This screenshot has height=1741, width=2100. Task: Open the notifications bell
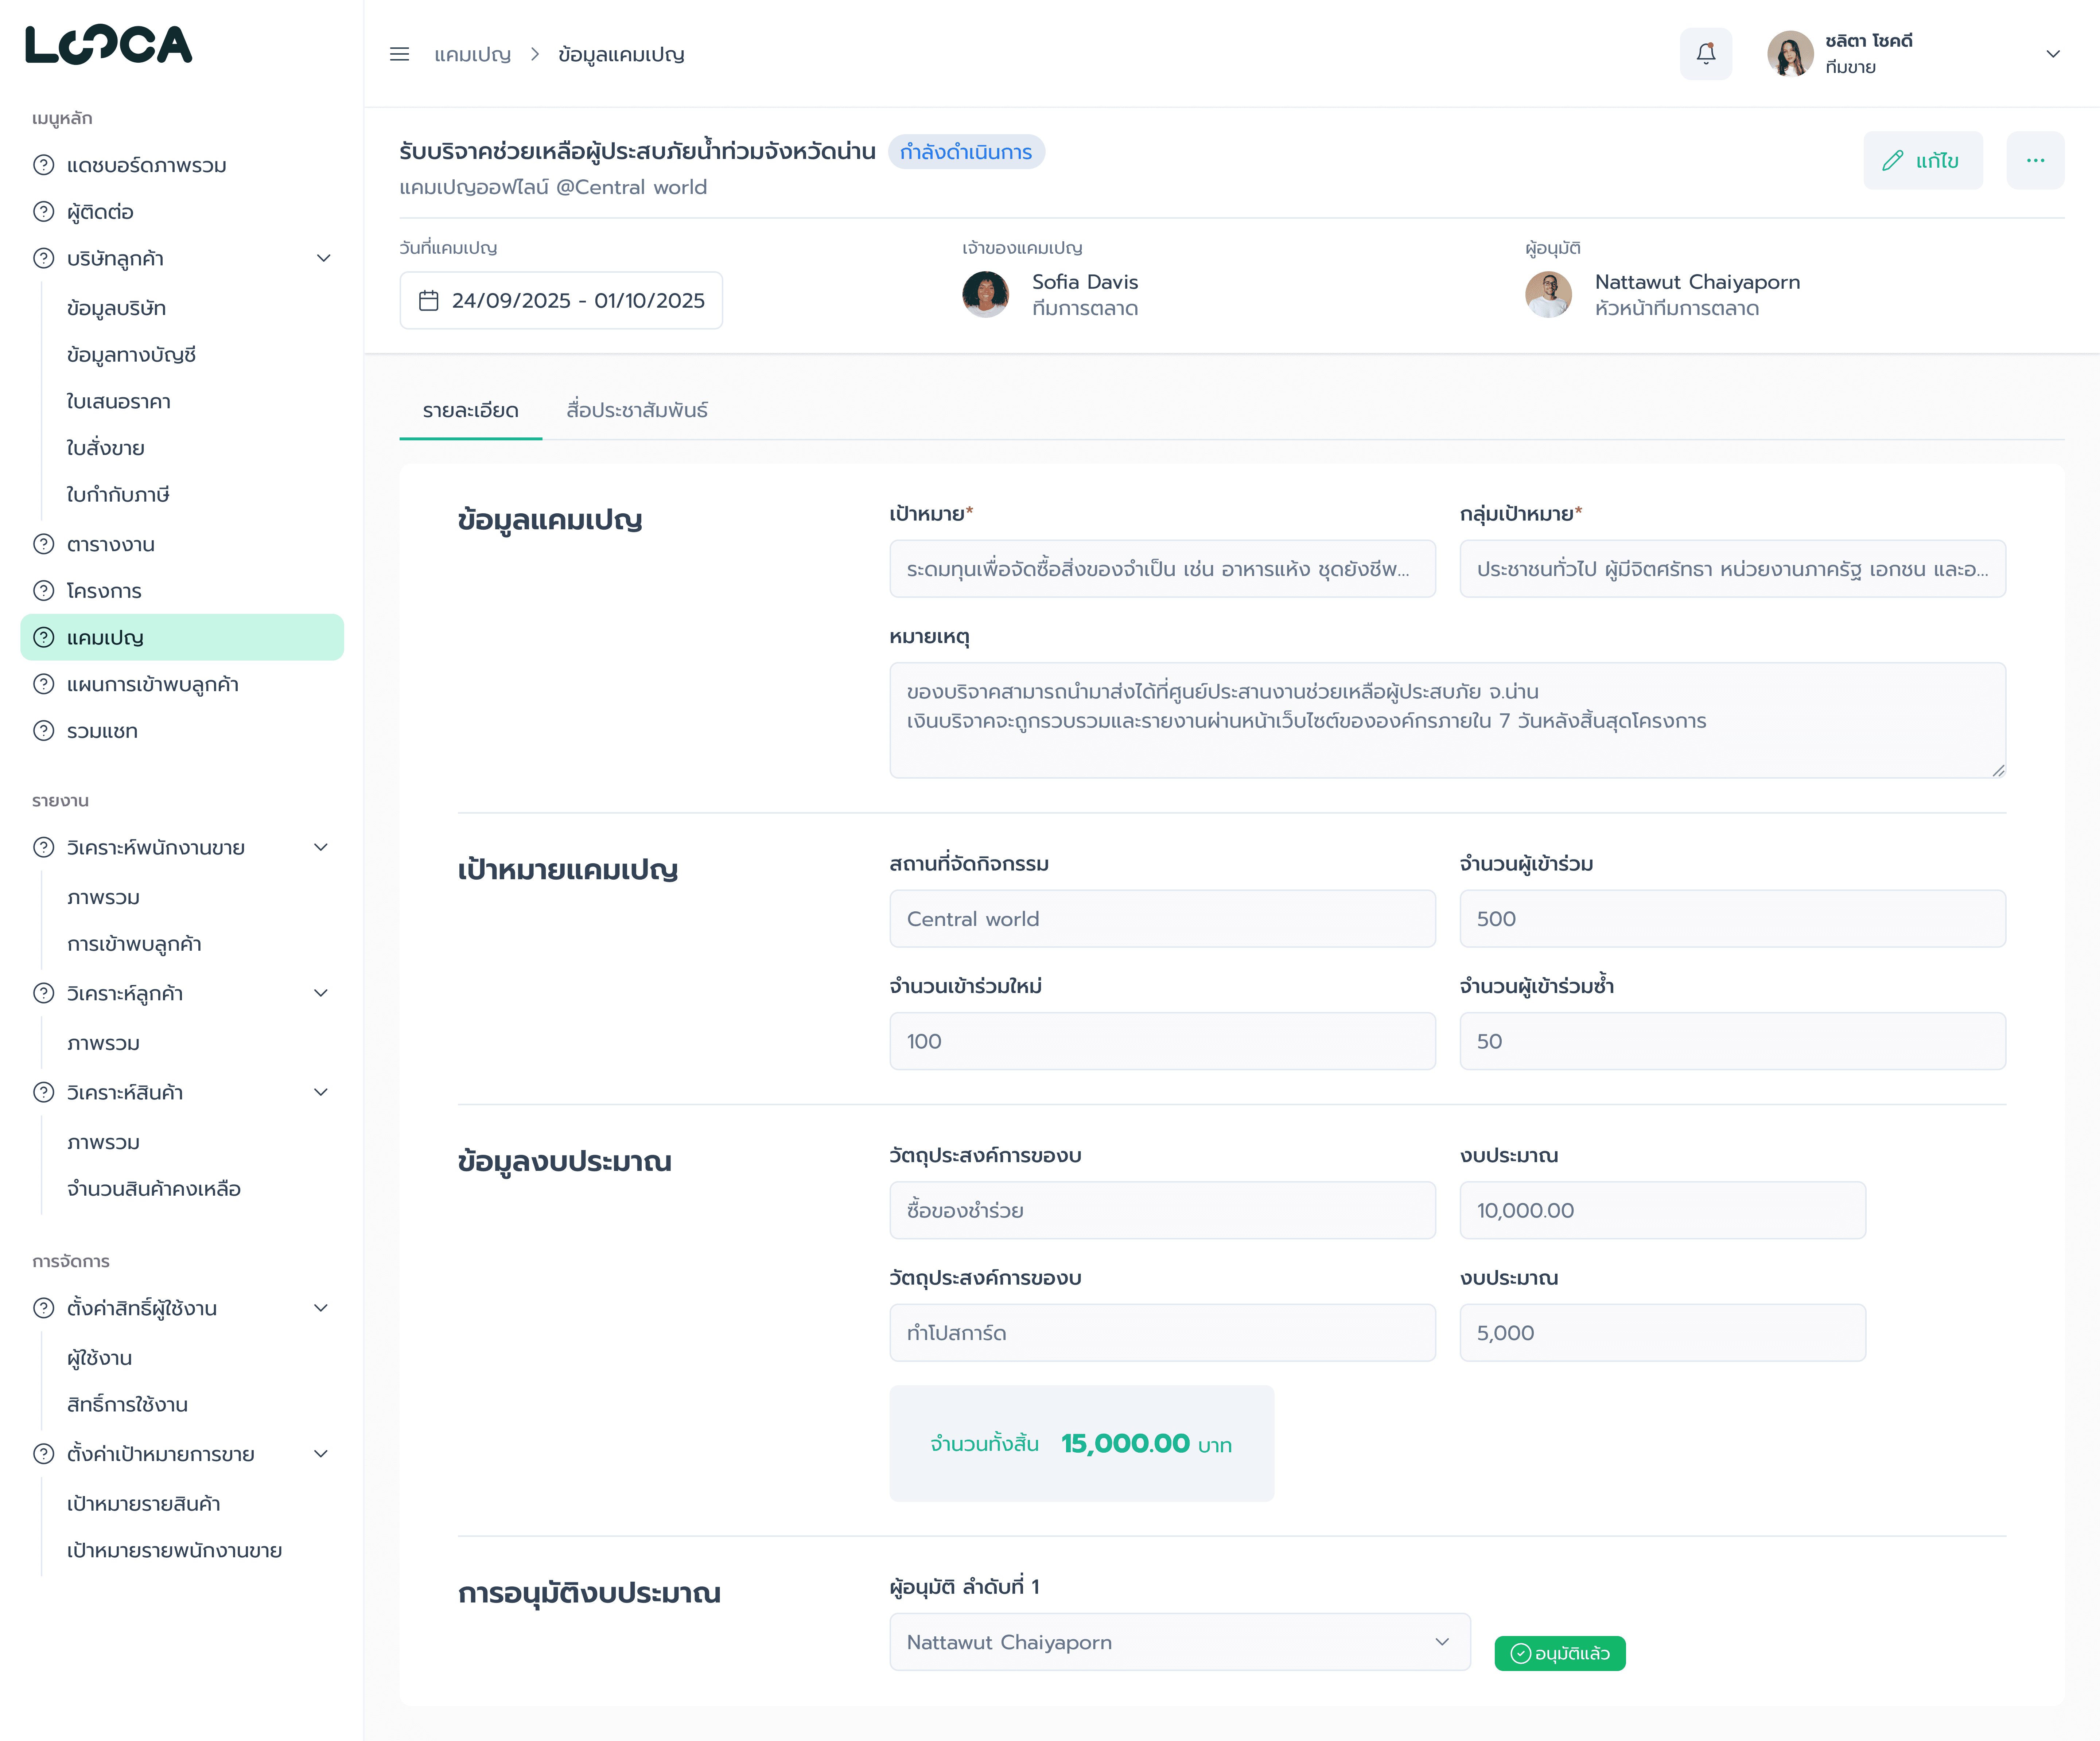pos(1705,54)
